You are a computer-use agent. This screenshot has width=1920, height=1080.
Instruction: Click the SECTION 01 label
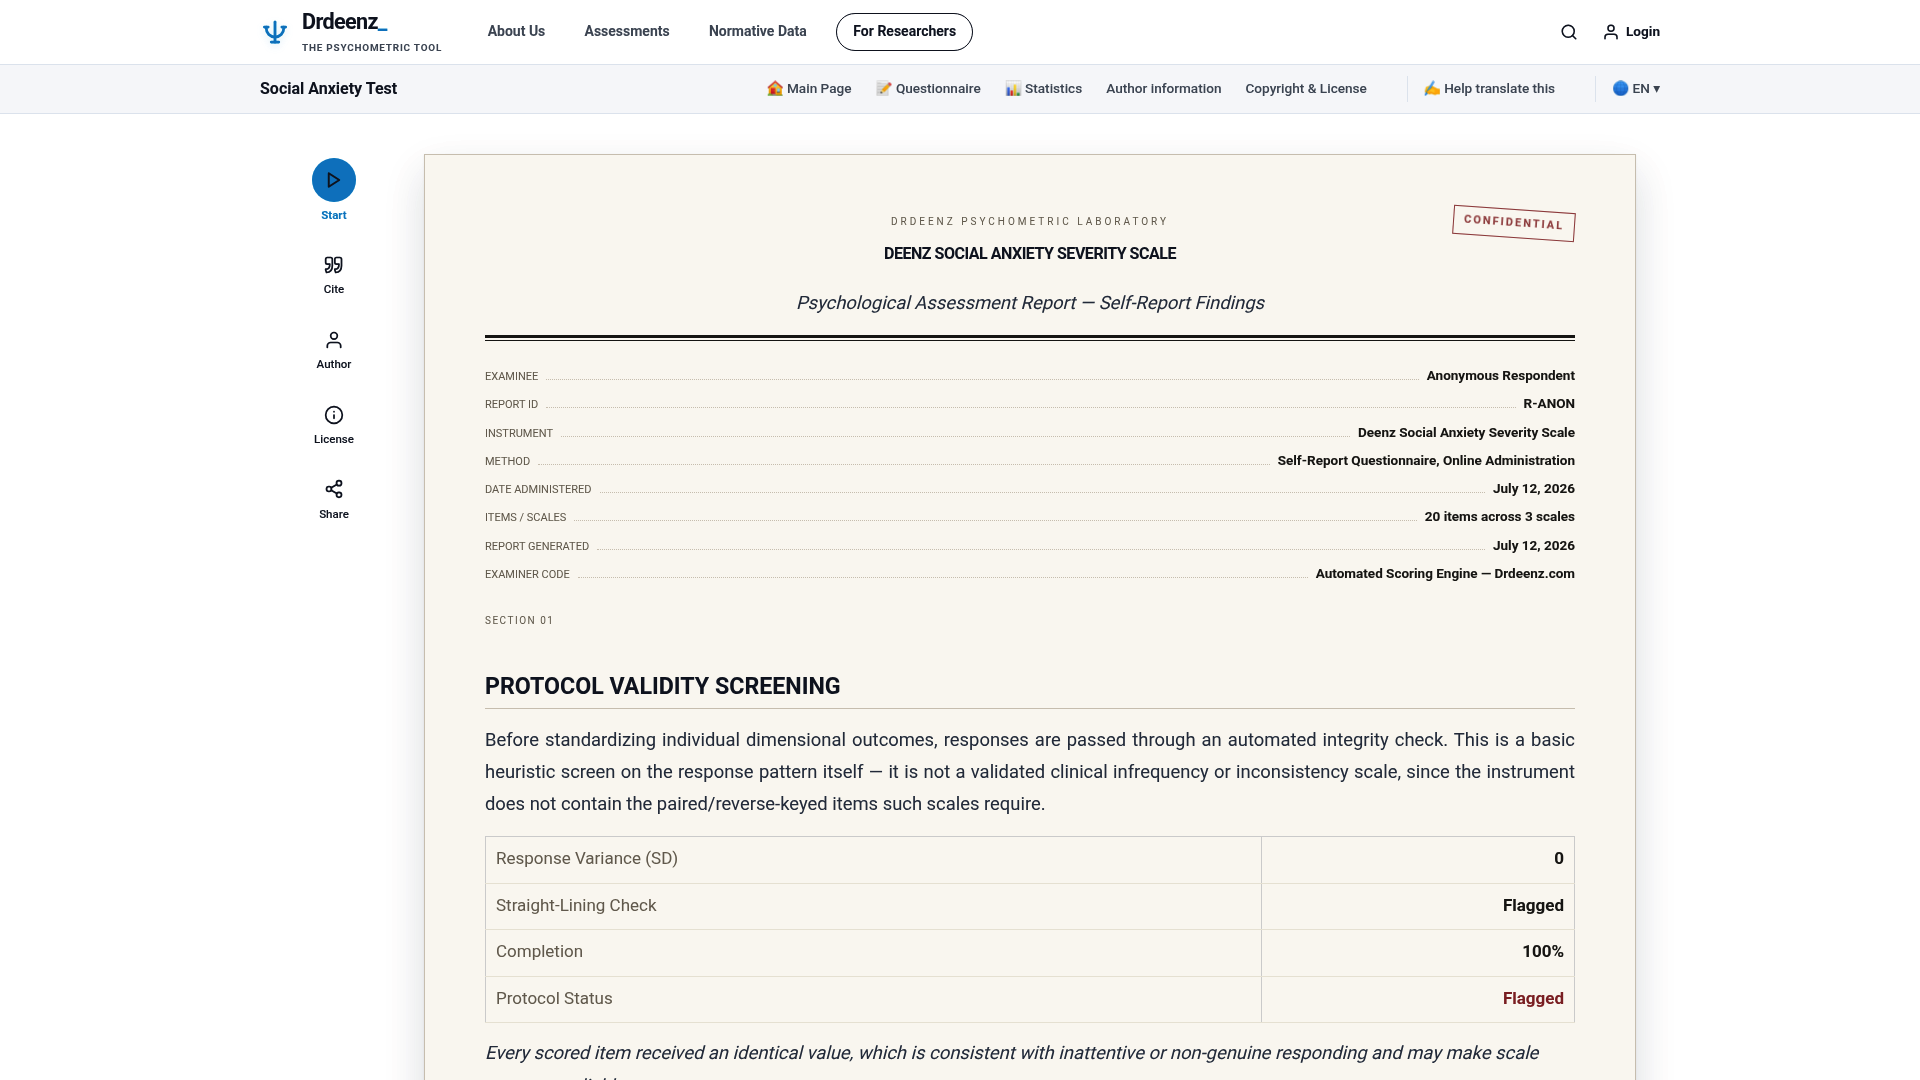519,621
